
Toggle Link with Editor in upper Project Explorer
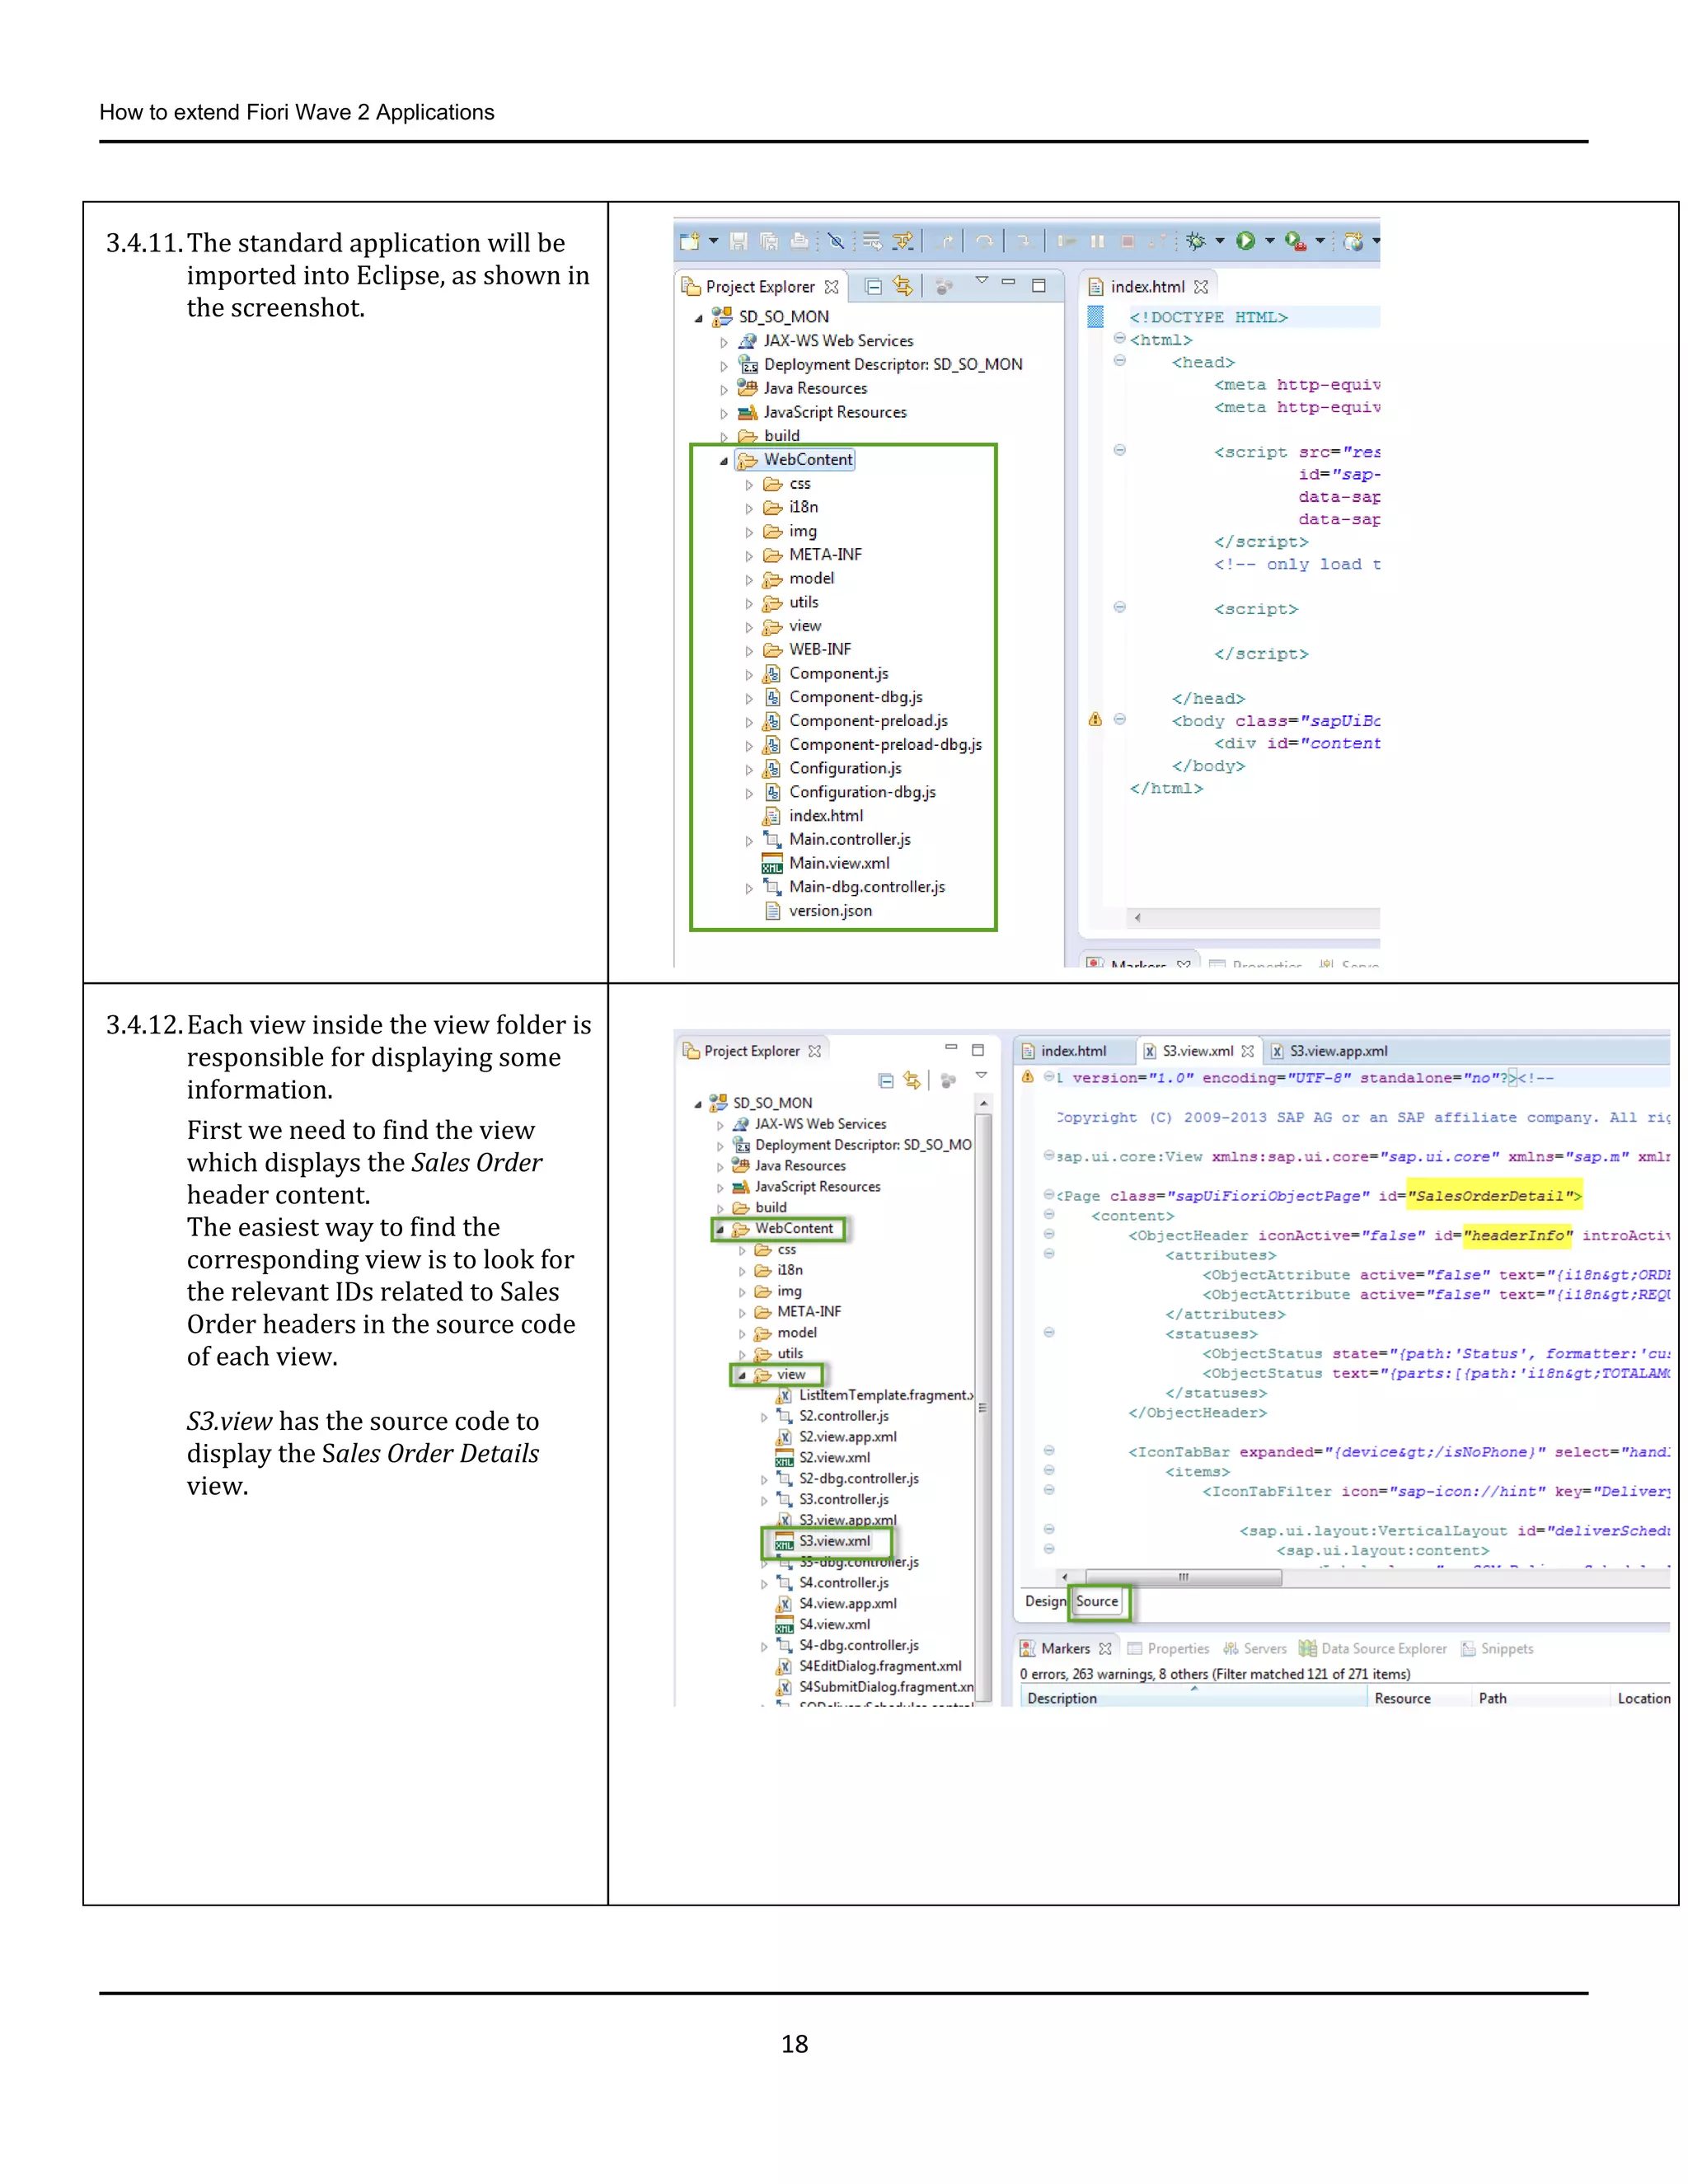point(903,287)
